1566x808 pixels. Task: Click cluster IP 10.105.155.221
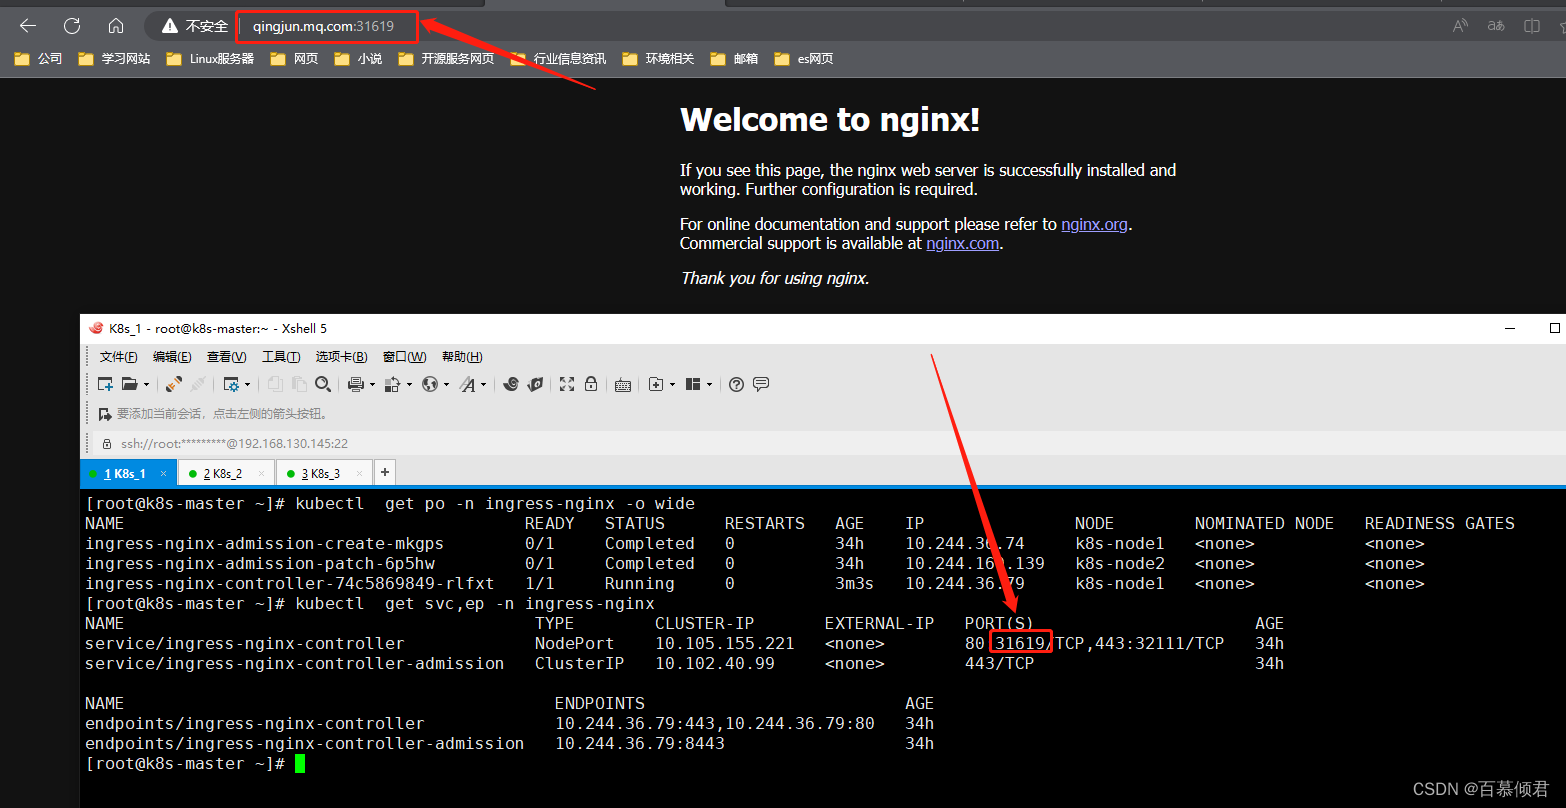click(725, 643)
